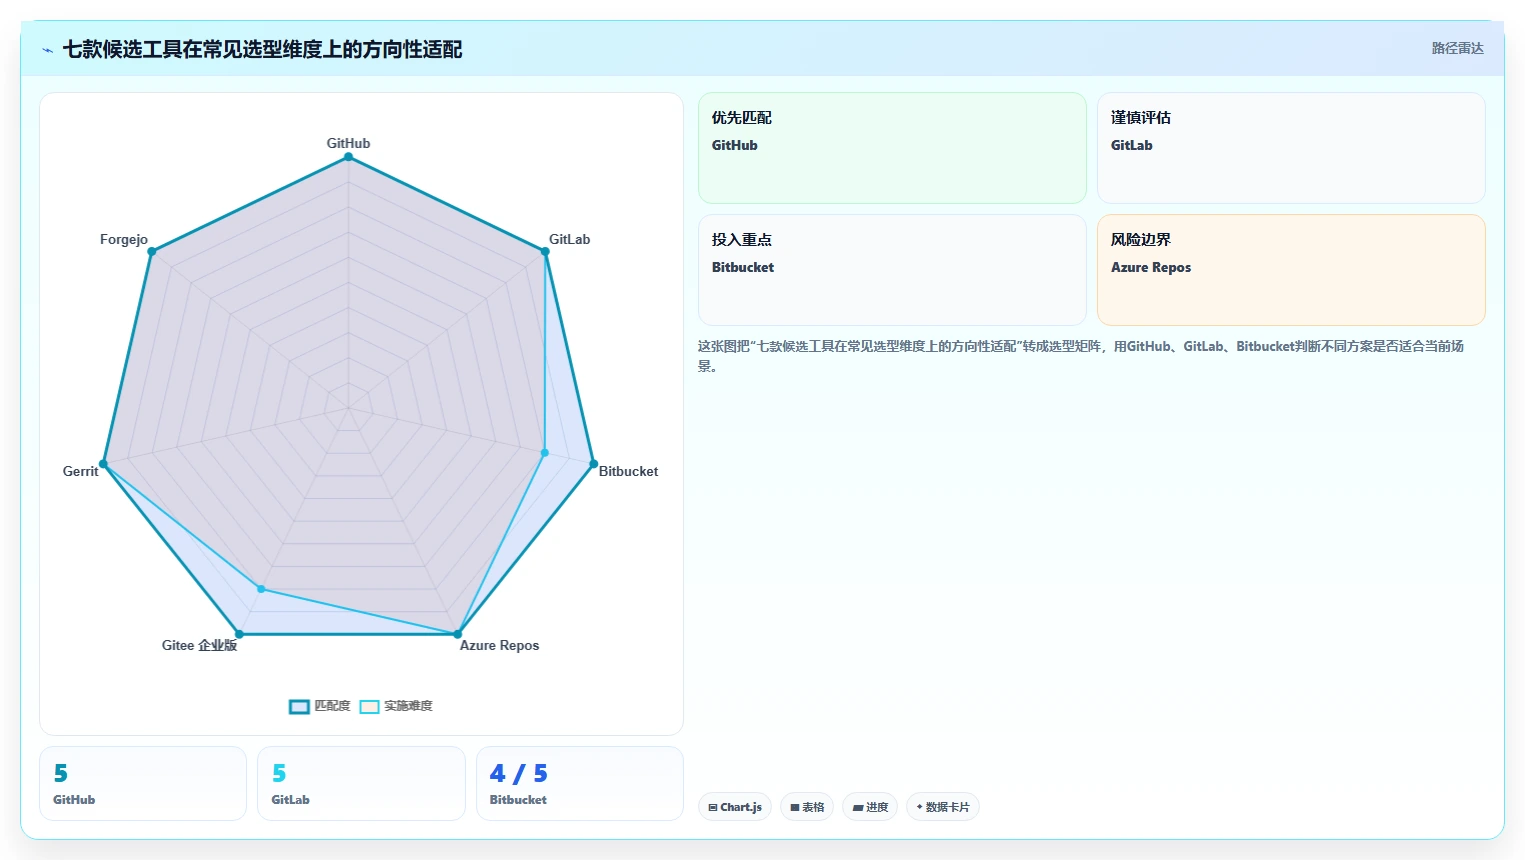Select the stat card showing 5 GitLab
Image resolution: width=1525 pixels, height=860 pixels.
click(361, 783)
